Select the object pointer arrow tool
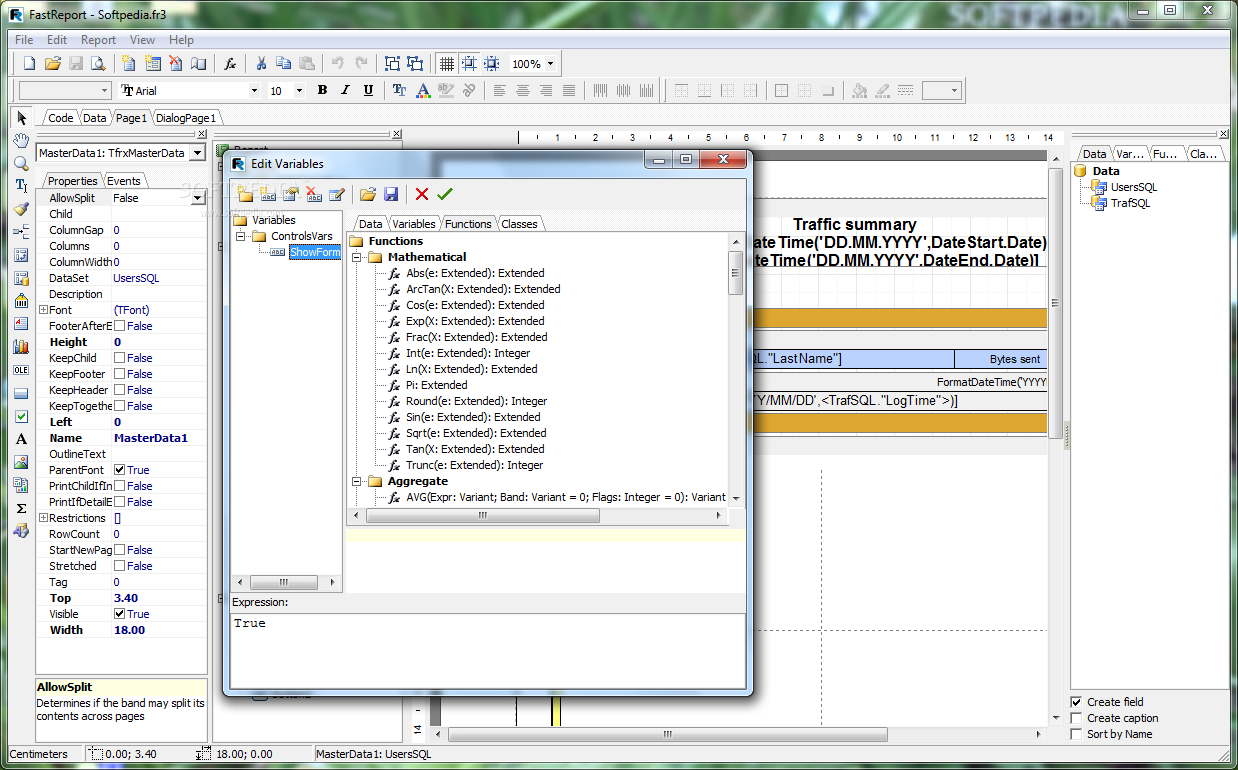Screen dimensions: 1238x770 coord(21,117)
